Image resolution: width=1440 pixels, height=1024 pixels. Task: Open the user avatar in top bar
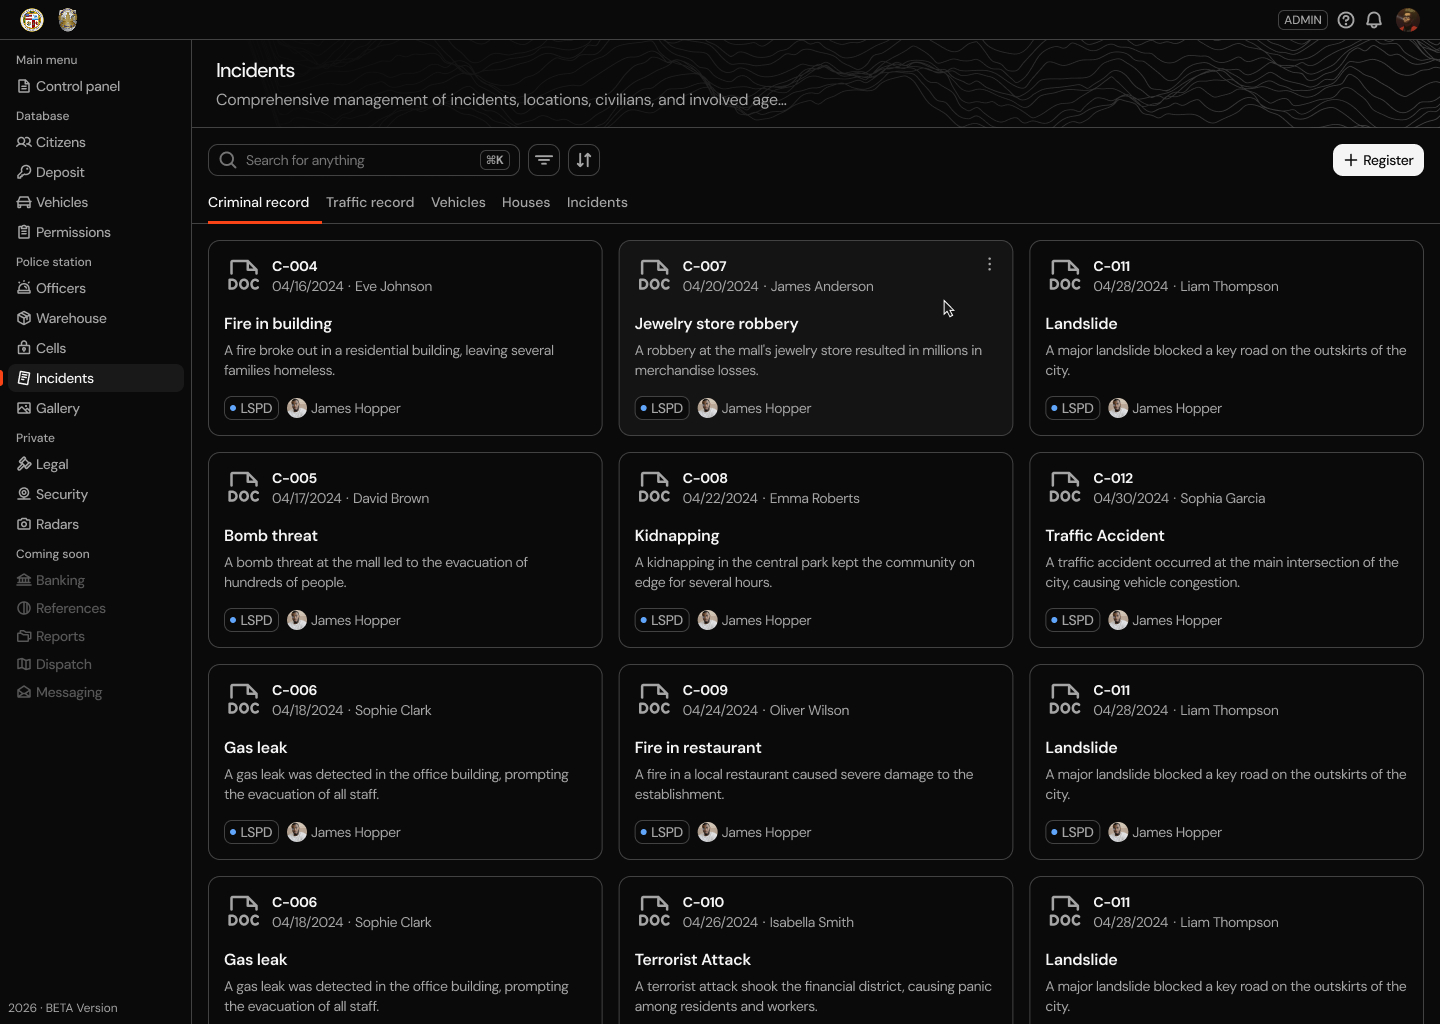click(x=1408, y=20)
